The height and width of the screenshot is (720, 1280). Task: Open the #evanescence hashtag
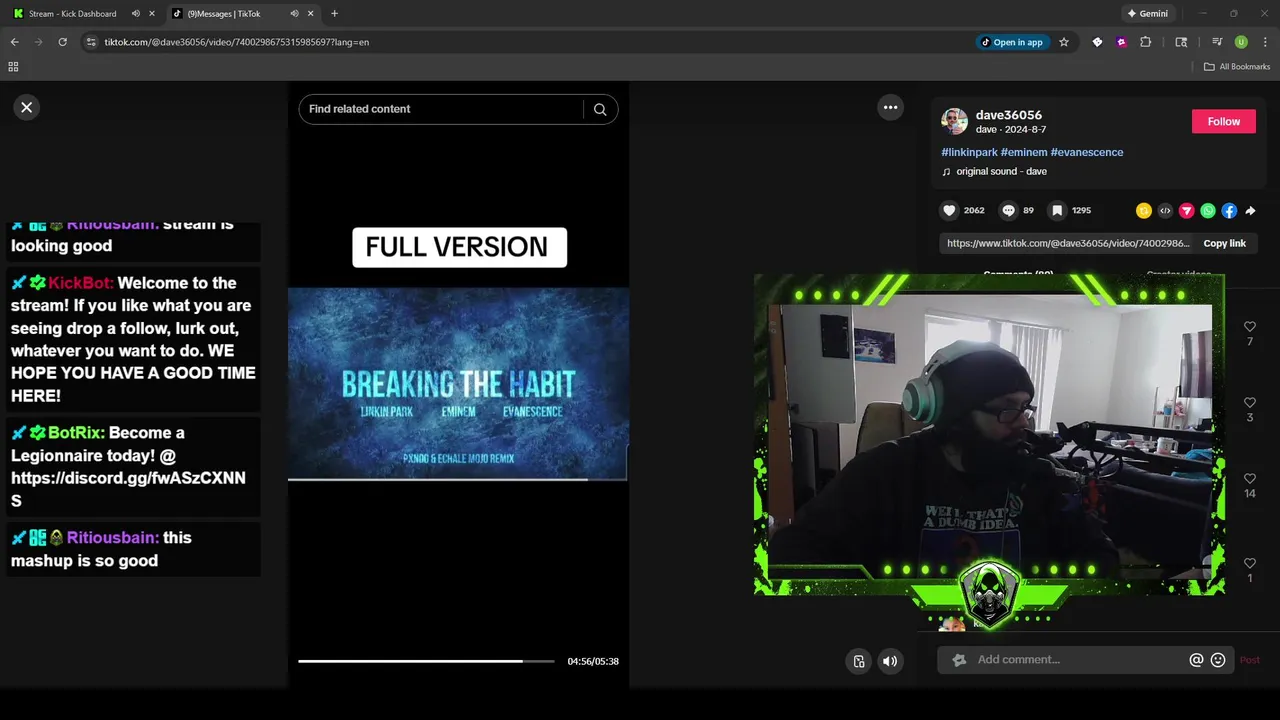point(1087,152)
